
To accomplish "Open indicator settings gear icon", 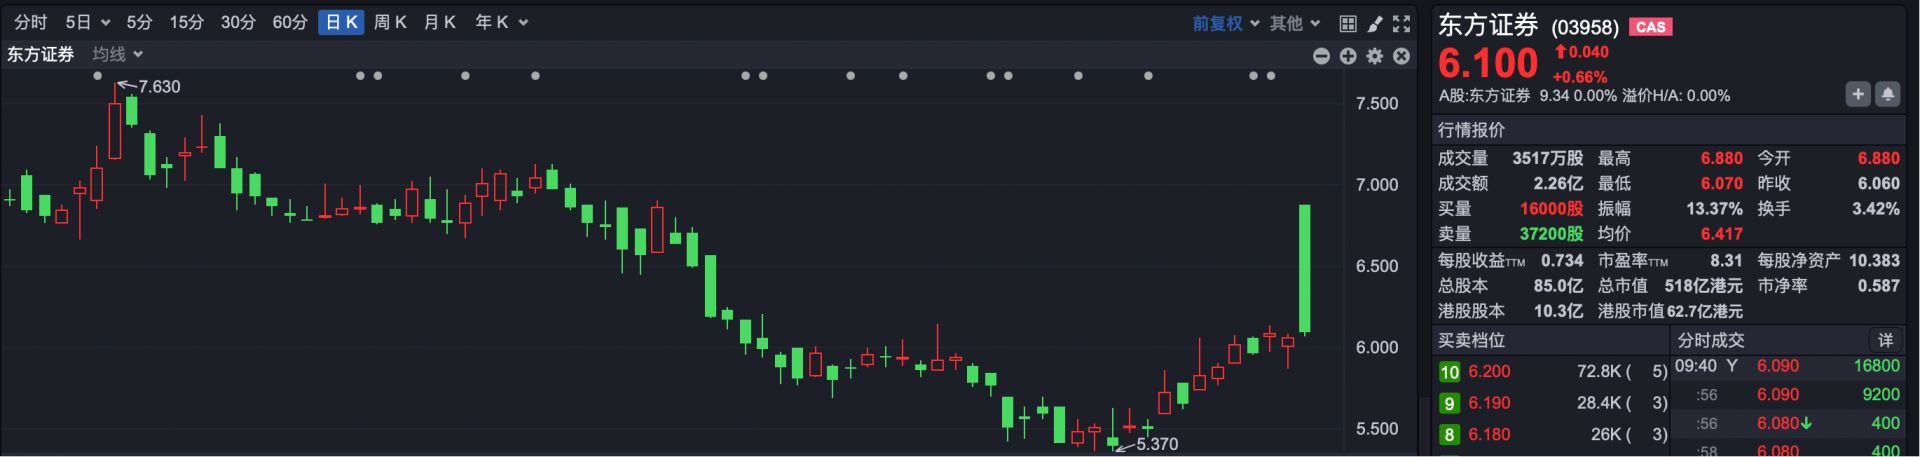I will click(1375, 56).
